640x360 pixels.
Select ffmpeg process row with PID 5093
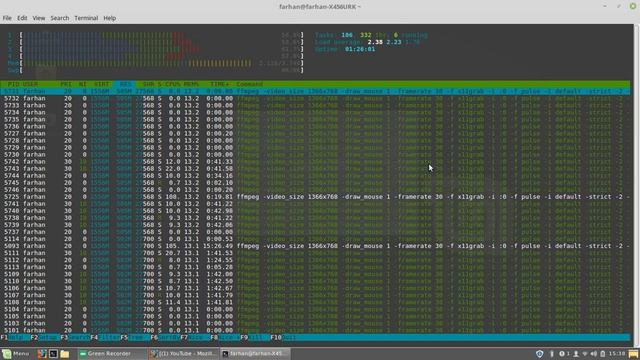point(315,246)
